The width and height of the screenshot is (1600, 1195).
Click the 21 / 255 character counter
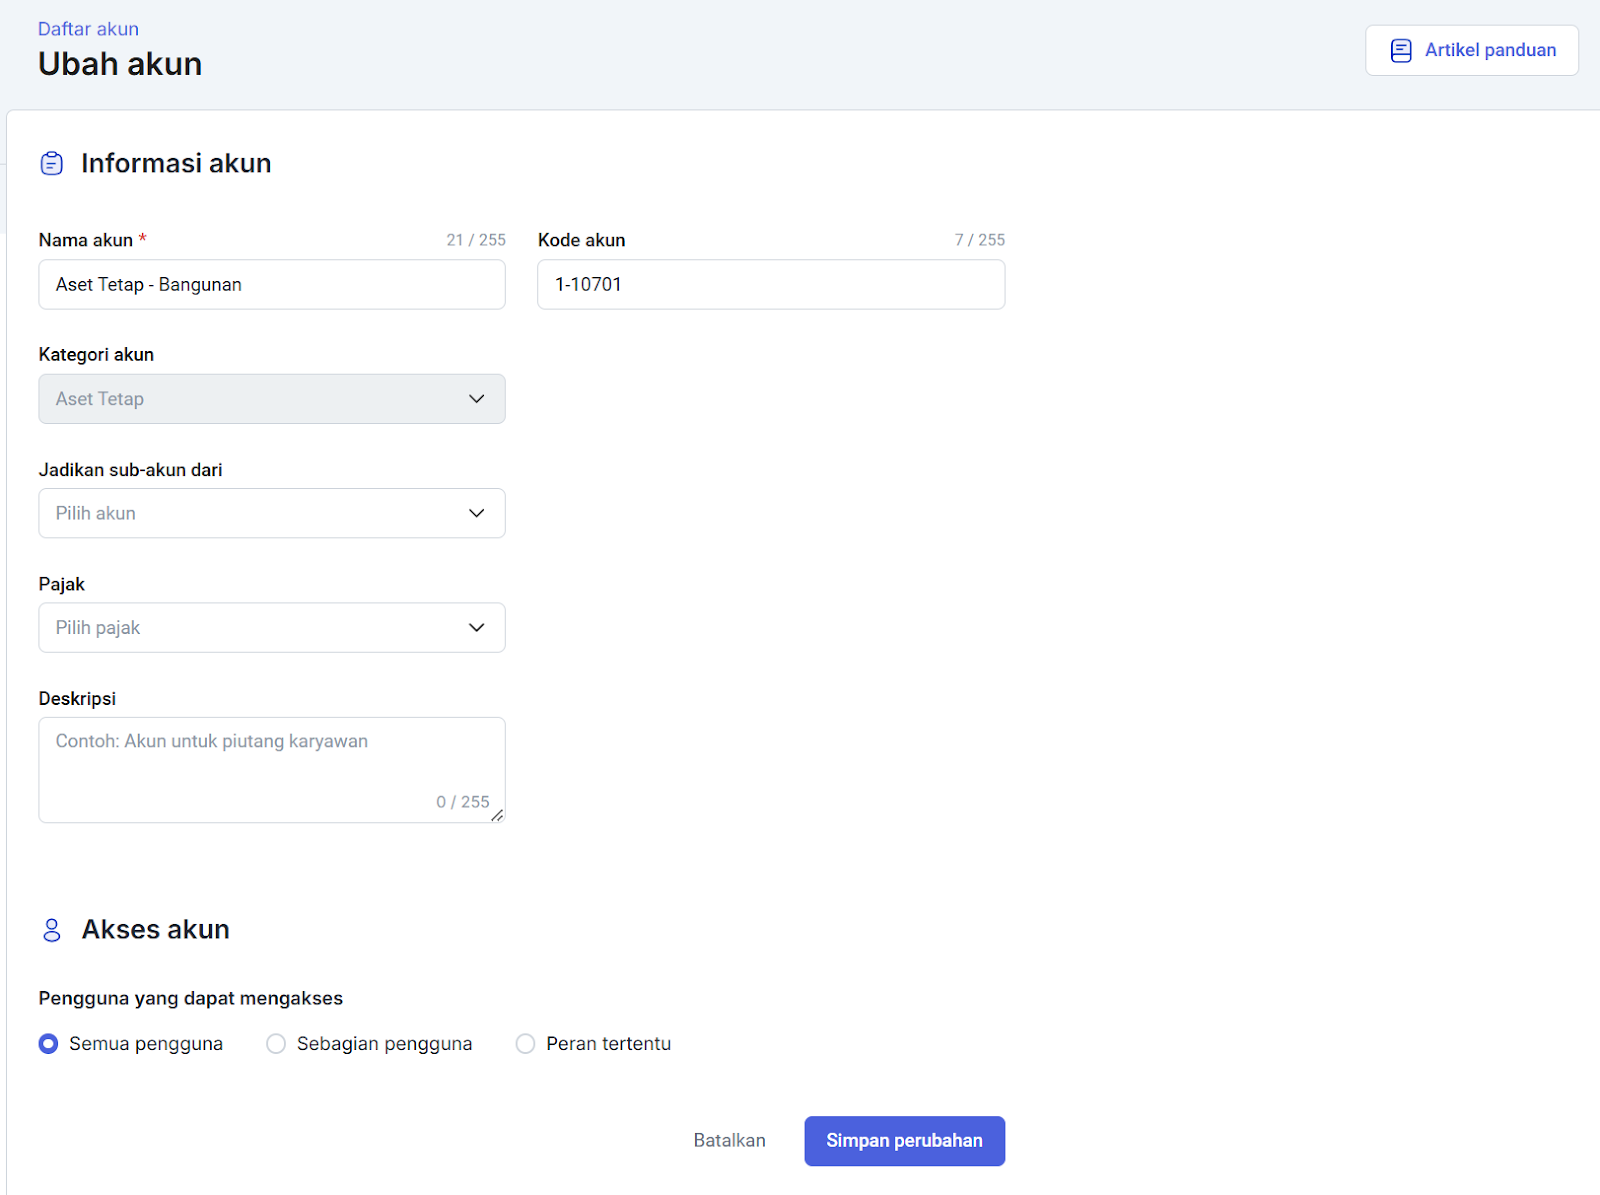476,240
